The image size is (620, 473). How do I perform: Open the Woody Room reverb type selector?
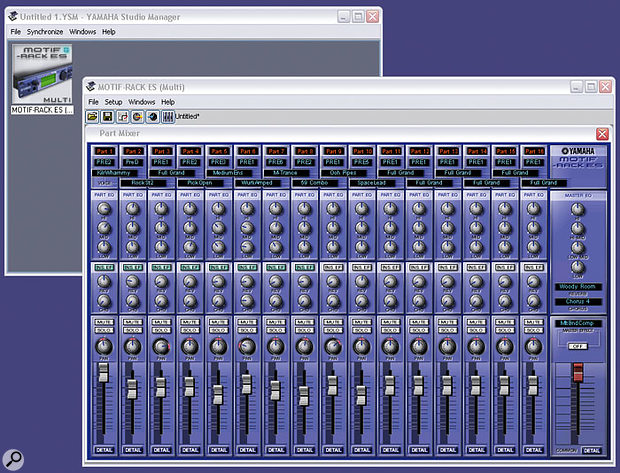(578, 286)
